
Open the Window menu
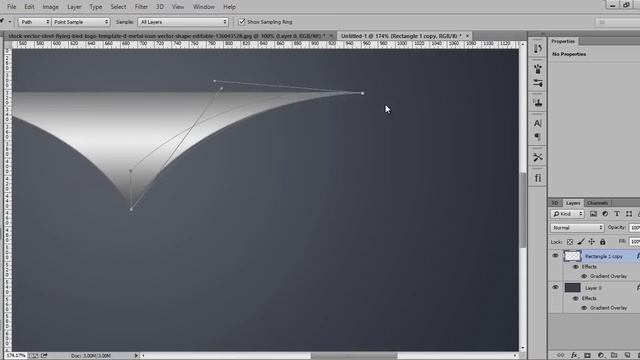point(204,7)
